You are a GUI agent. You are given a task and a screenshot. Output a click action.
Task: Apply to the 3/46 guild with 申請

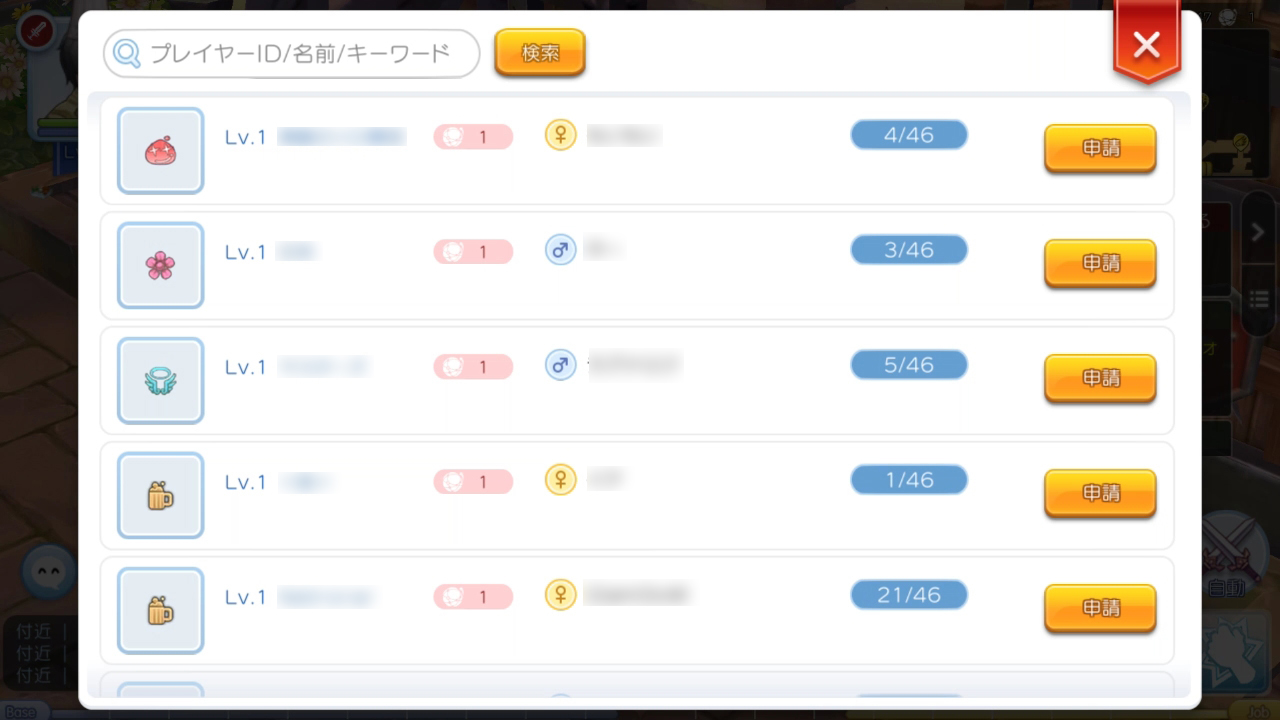click(1100, 263)
